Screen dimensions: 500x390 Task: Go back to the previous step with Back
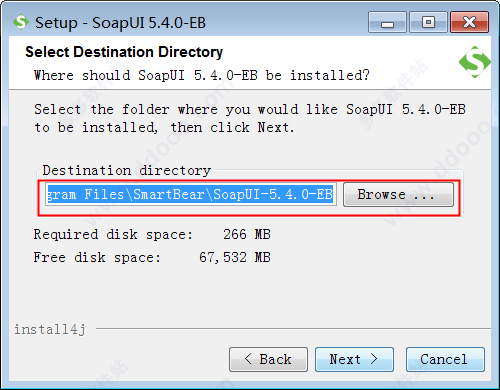pos(268,359)
